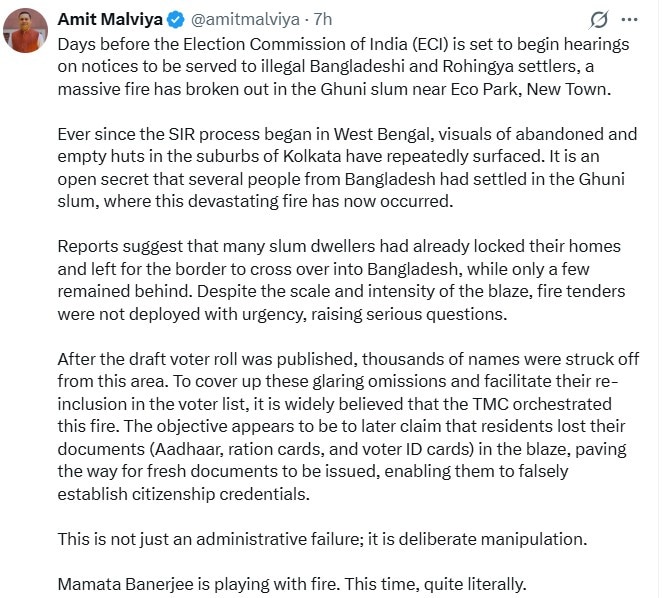Click the 7h post timestamp
This screenshot has width=669, height=598.
click(322, 19)
